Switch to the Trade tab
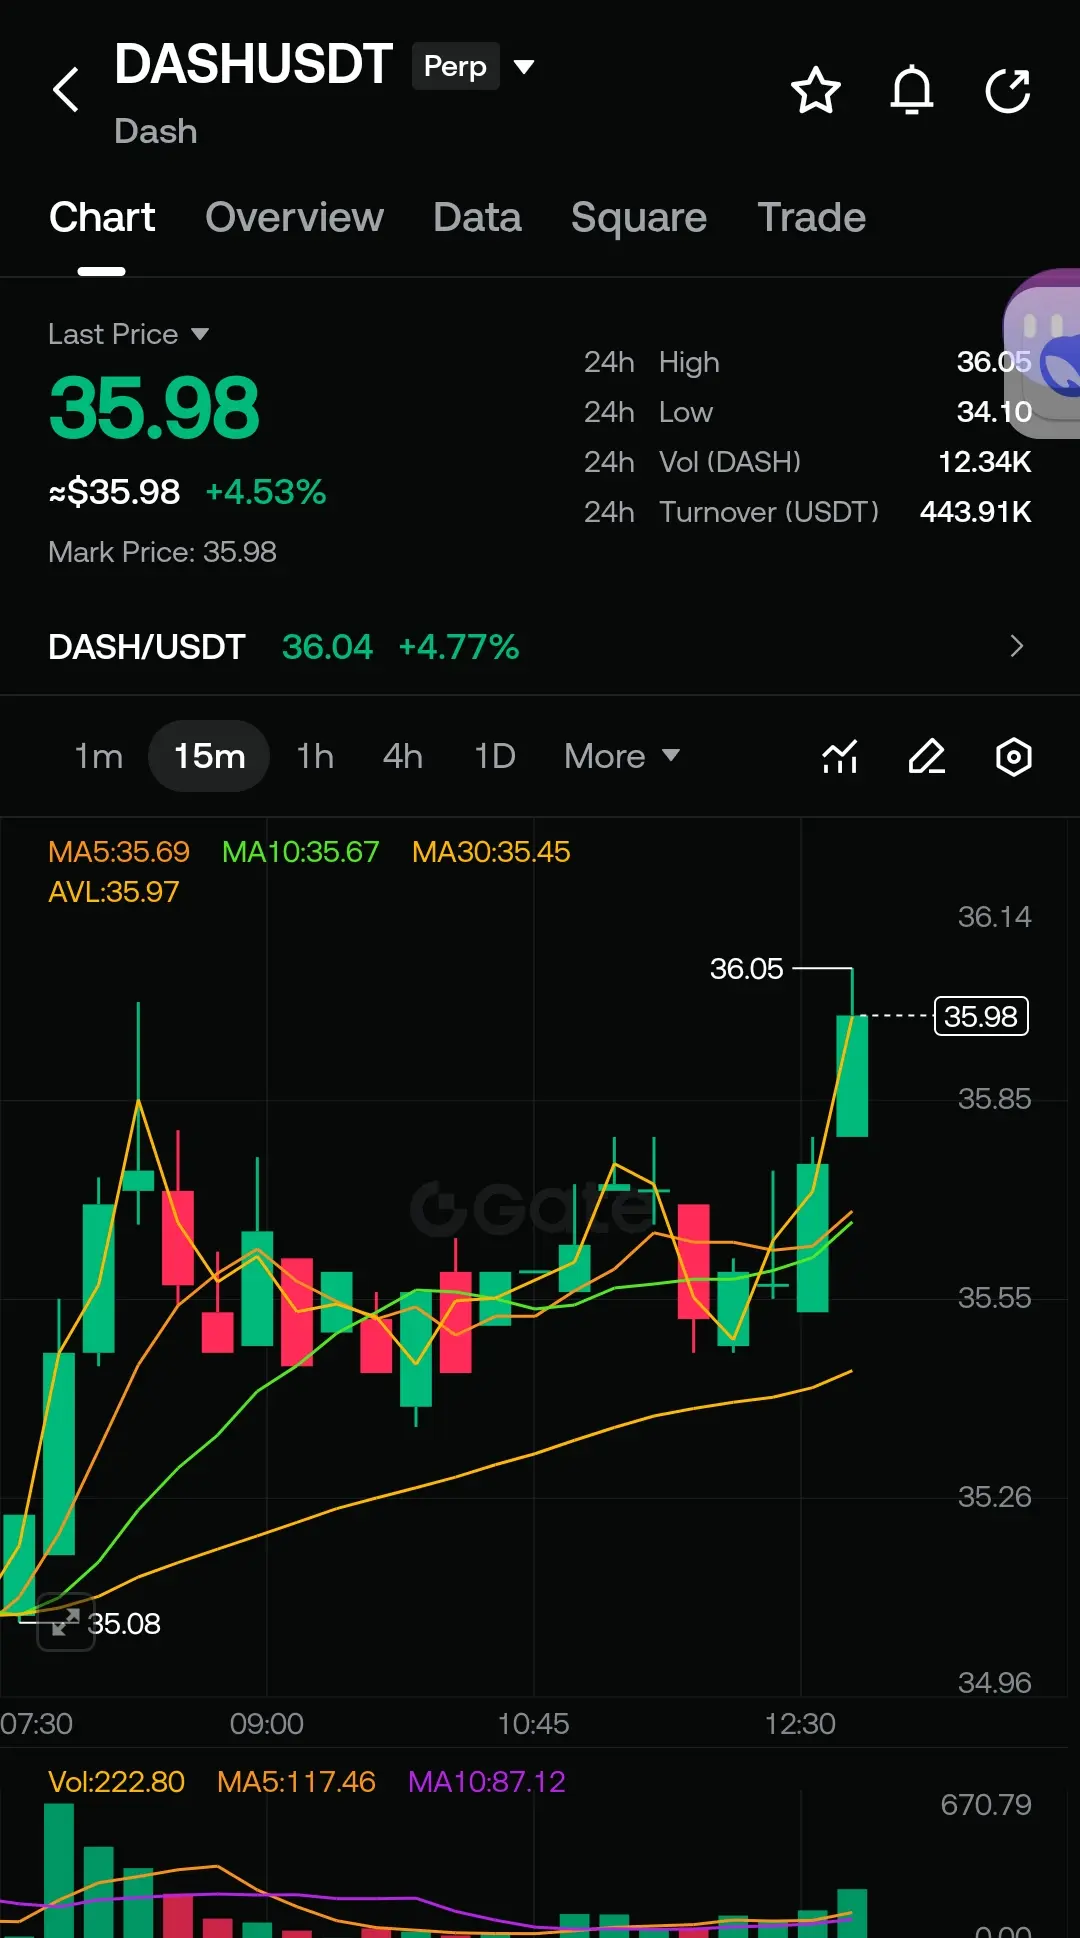Screen dimensions: 1080x1938 coord(811,217)
